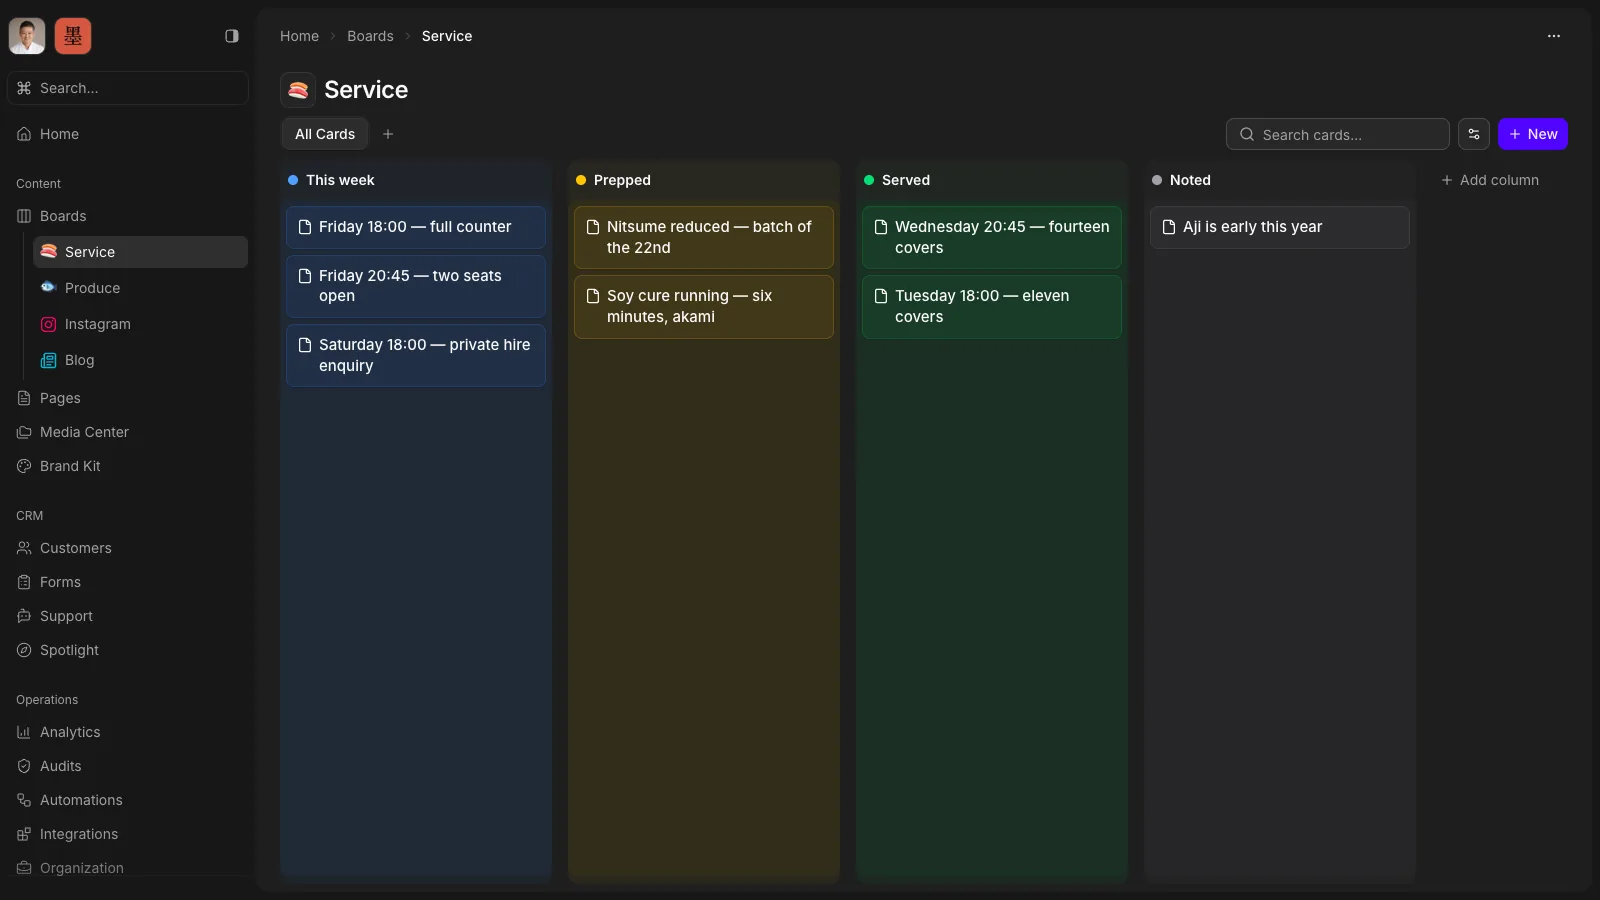This screenshot has height=900, width=1600.
Task: Open card Soy cure running — six minutes, akami
Action: 704,306
